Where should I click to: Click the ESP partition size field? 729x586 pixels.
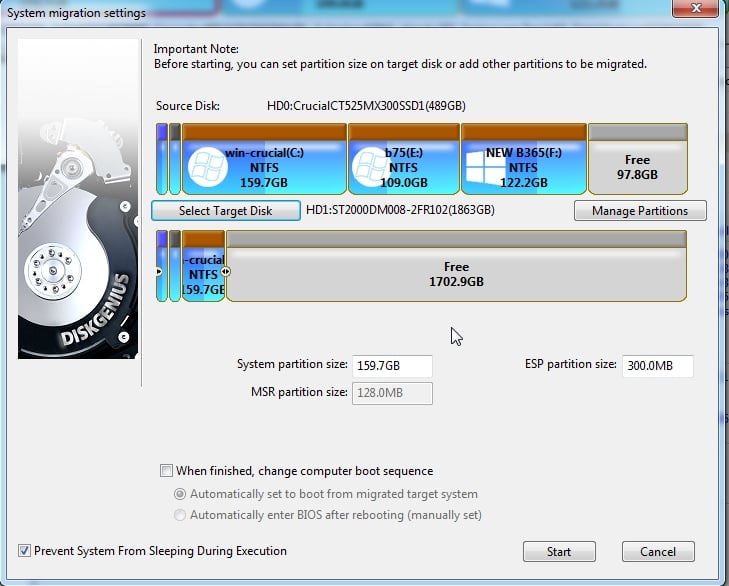(x=657, y=366)
